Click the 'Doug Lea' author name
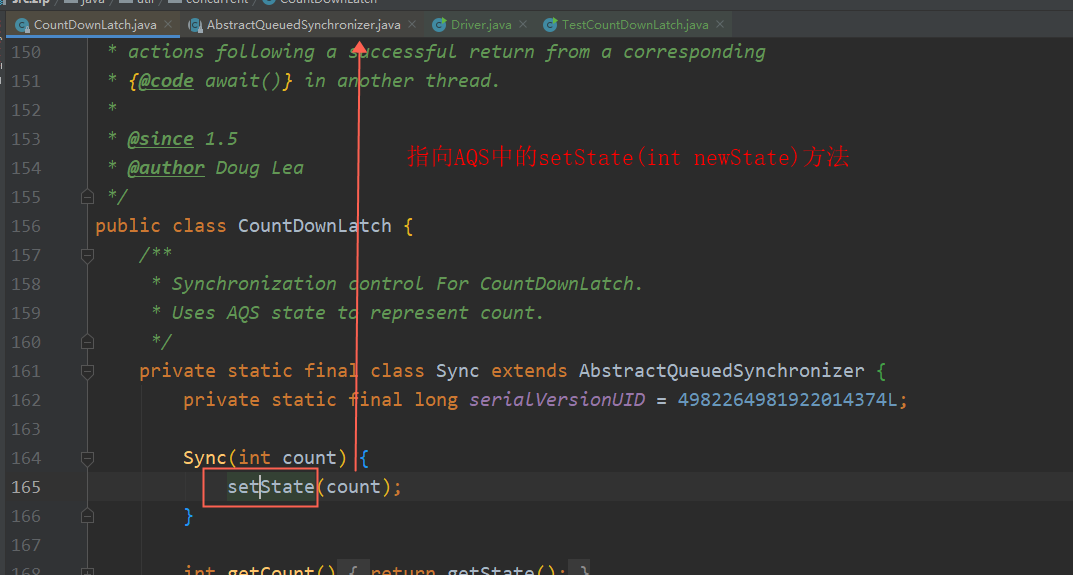Viewport: 1073px width, 575px height. [259, 168]
